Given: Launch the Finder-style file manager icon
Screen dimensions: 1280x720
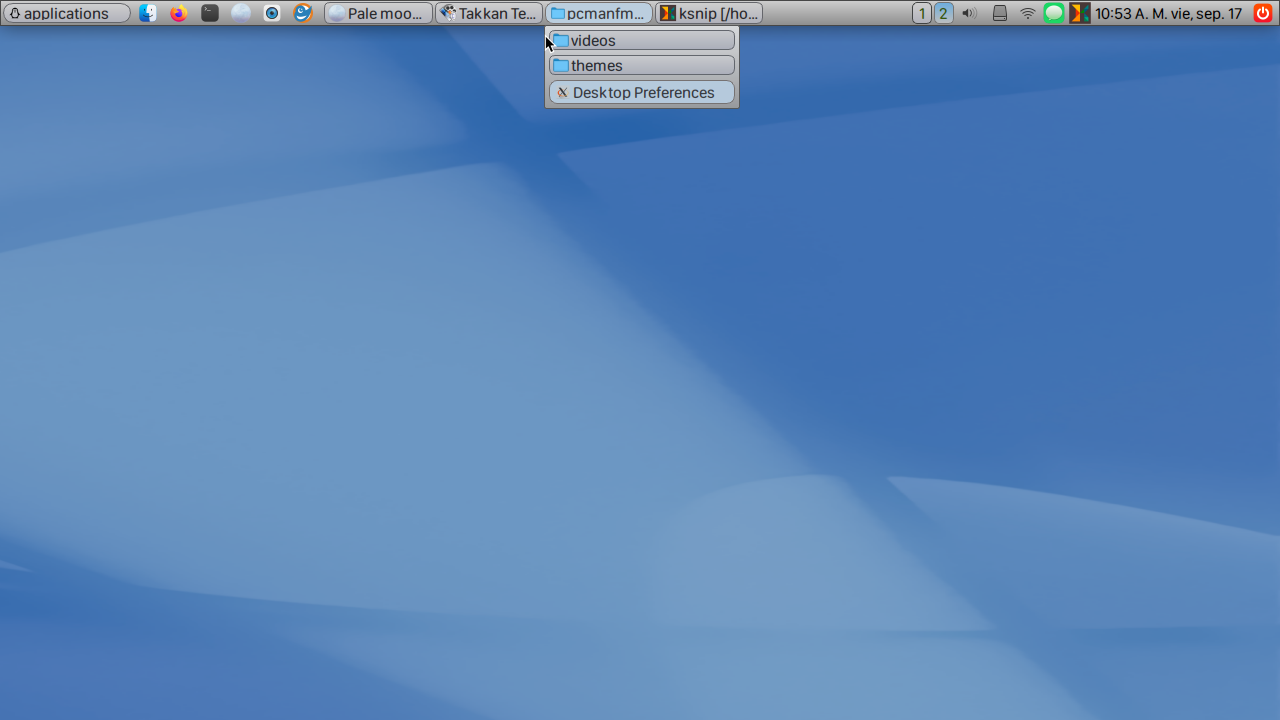Looking at the screenshot, I should coord(148,13).
